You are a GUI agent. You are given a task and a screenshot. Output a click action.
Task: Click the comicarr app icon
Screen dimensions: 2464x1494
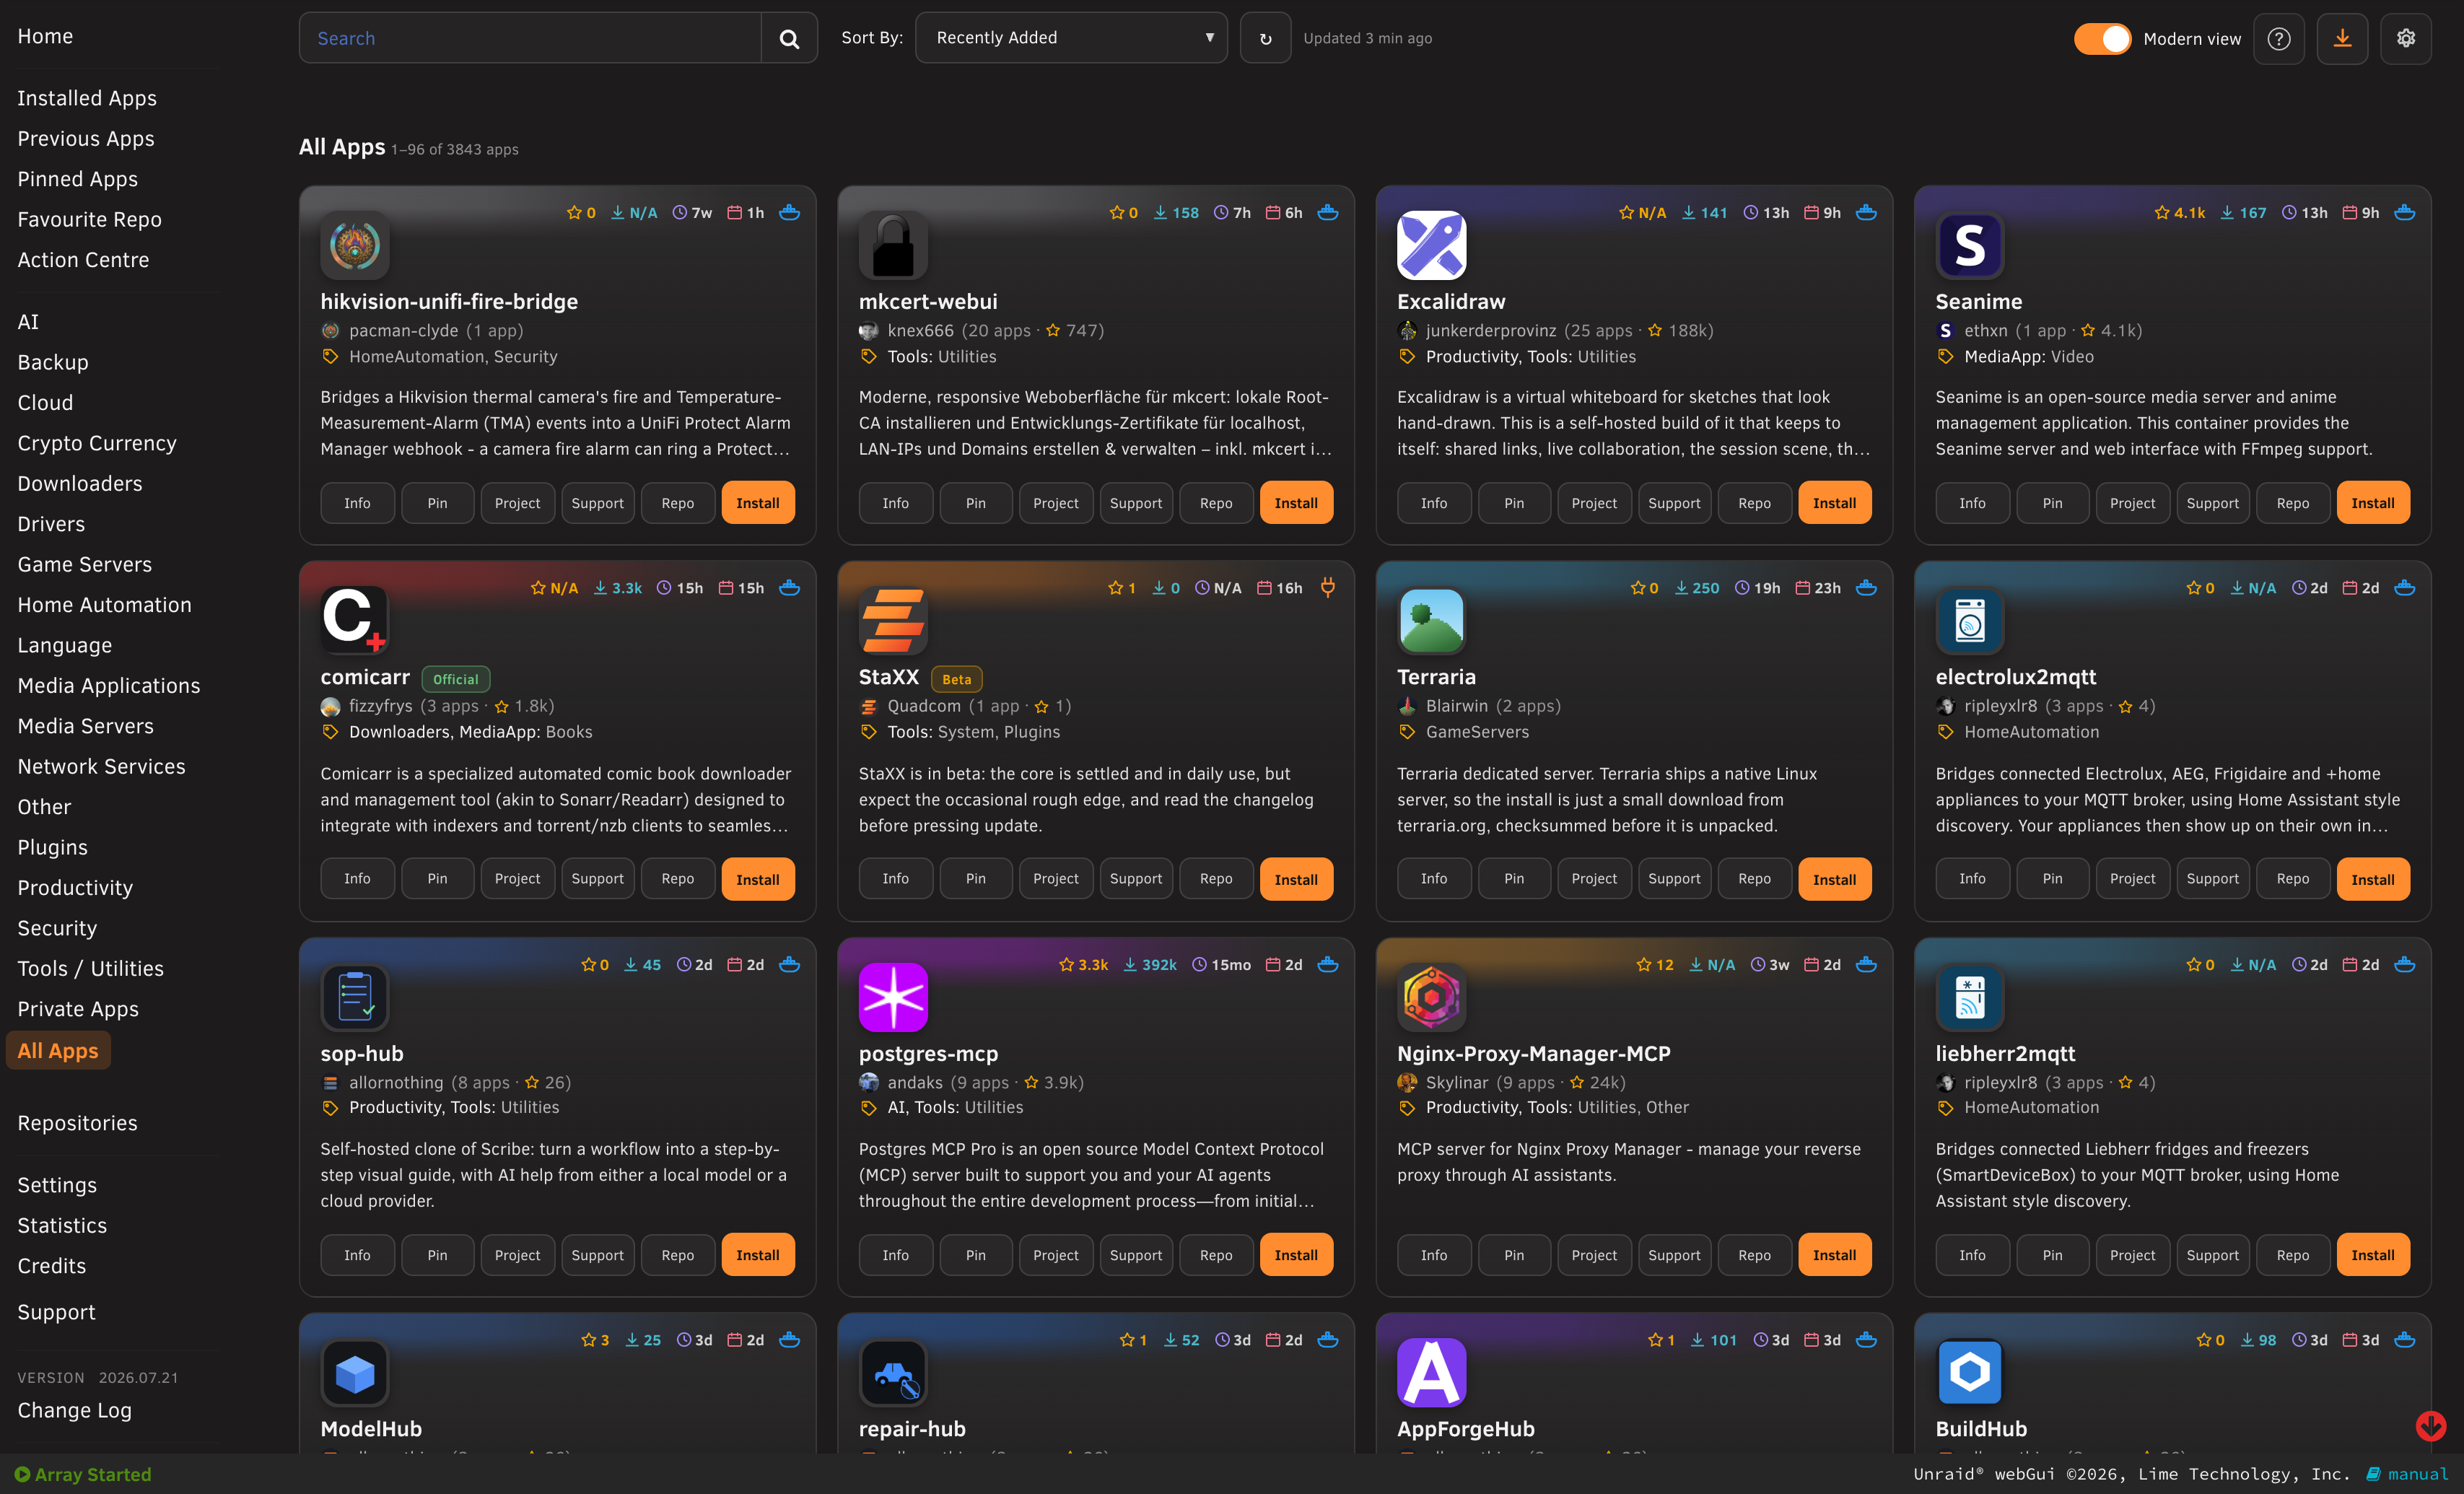[x=355, y=620]
